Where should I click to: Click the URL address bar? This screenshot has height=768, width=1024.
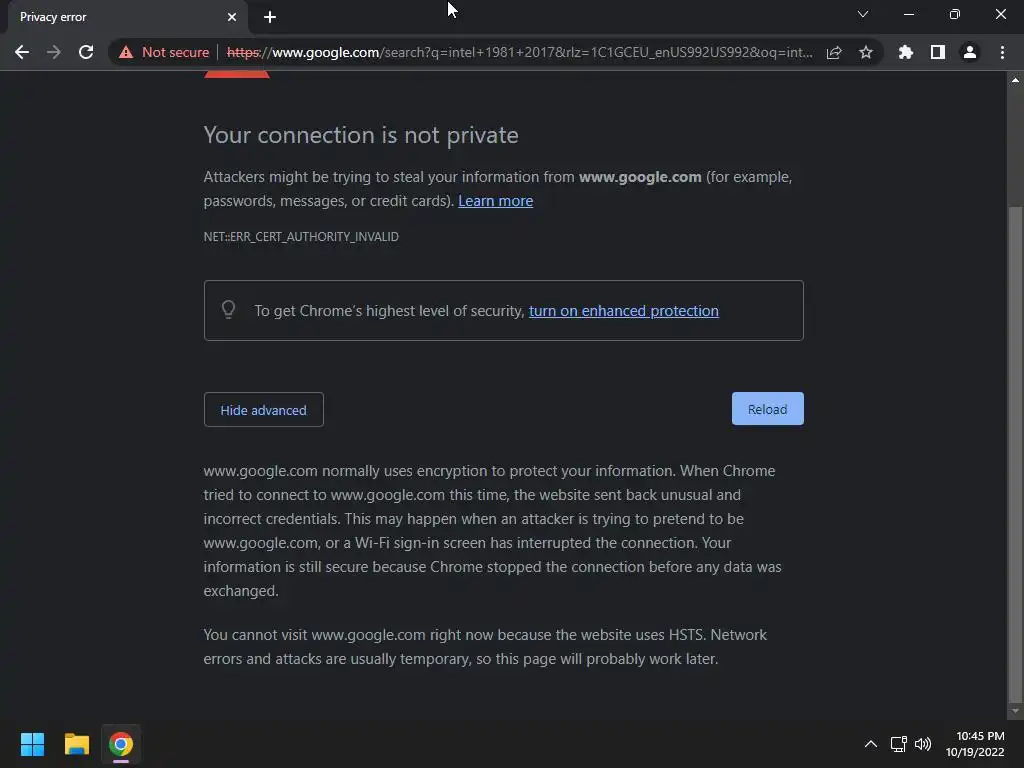pos(540,52)
